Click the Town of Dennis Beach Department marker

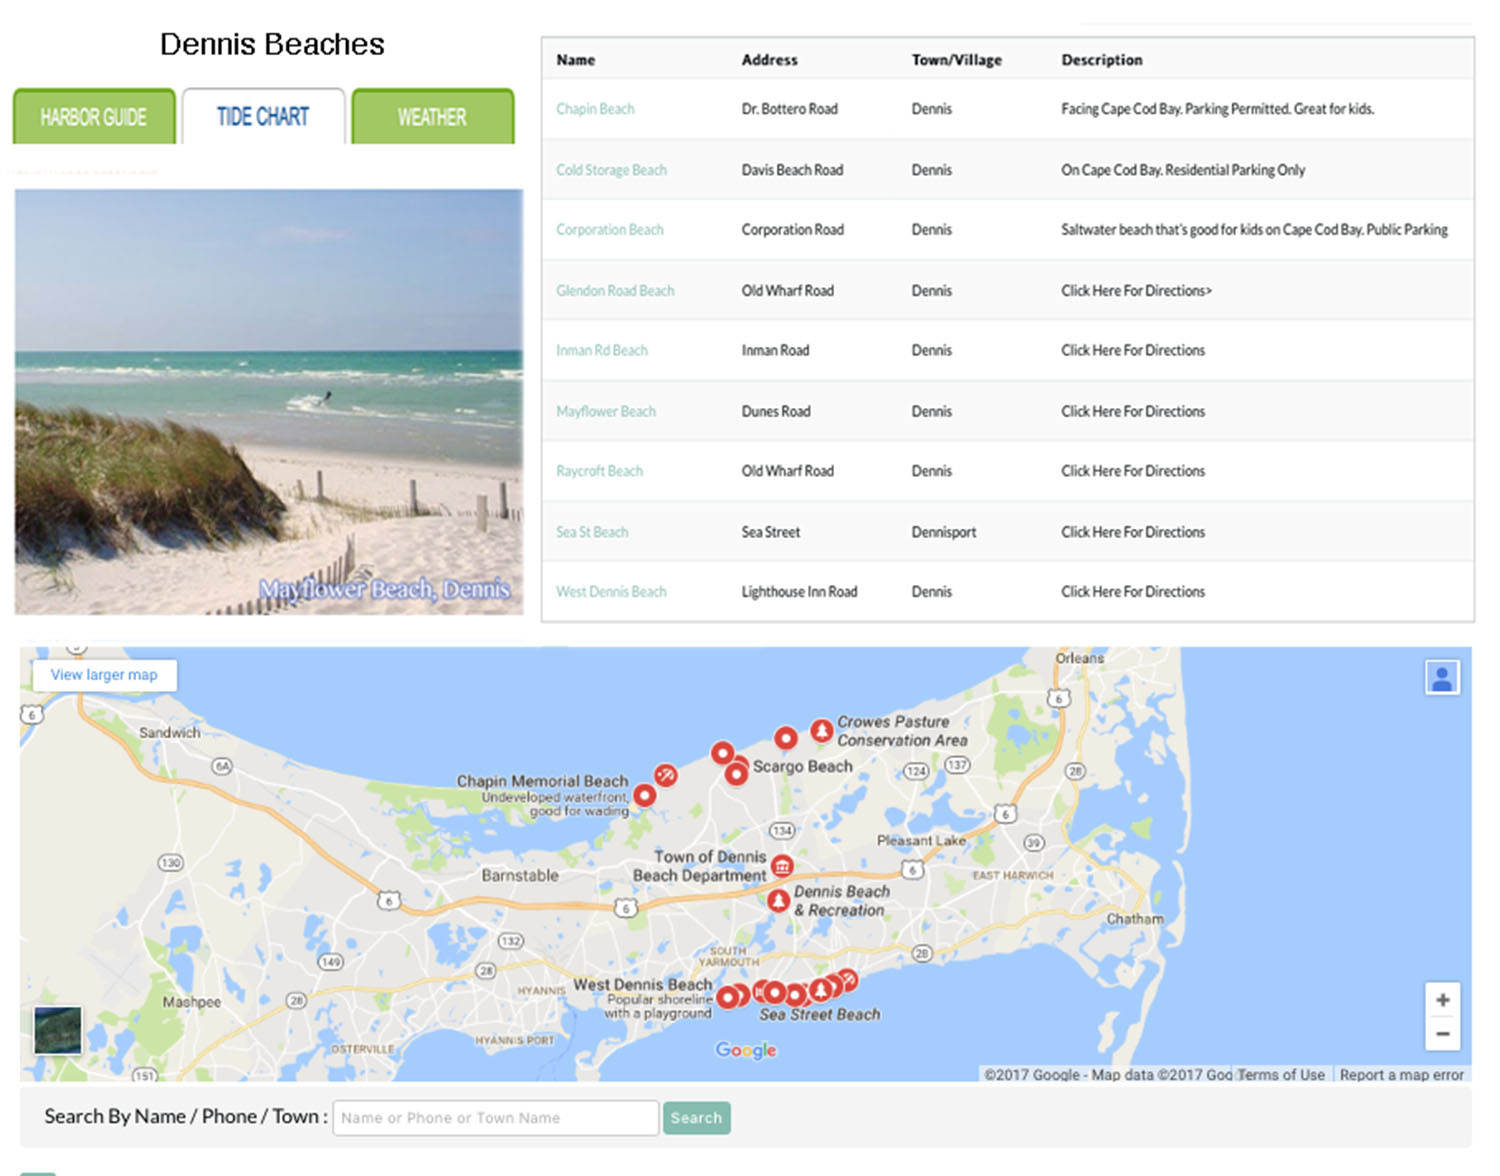point(782,866)
